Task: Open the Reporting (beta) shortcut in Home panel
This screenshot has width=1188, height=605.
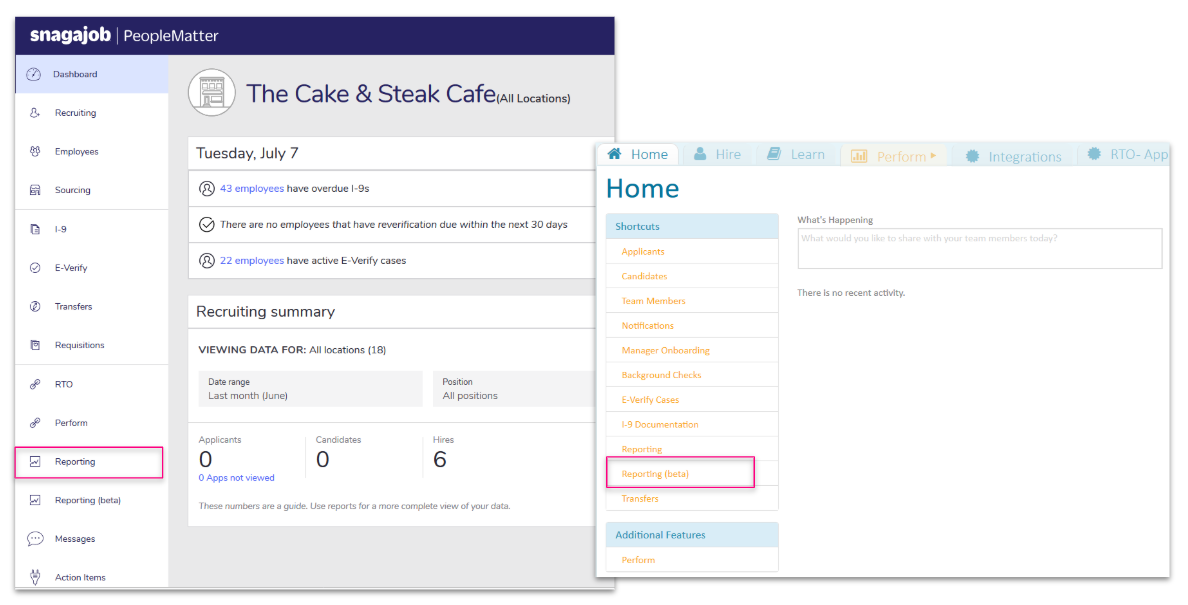Action: point(655,474)
